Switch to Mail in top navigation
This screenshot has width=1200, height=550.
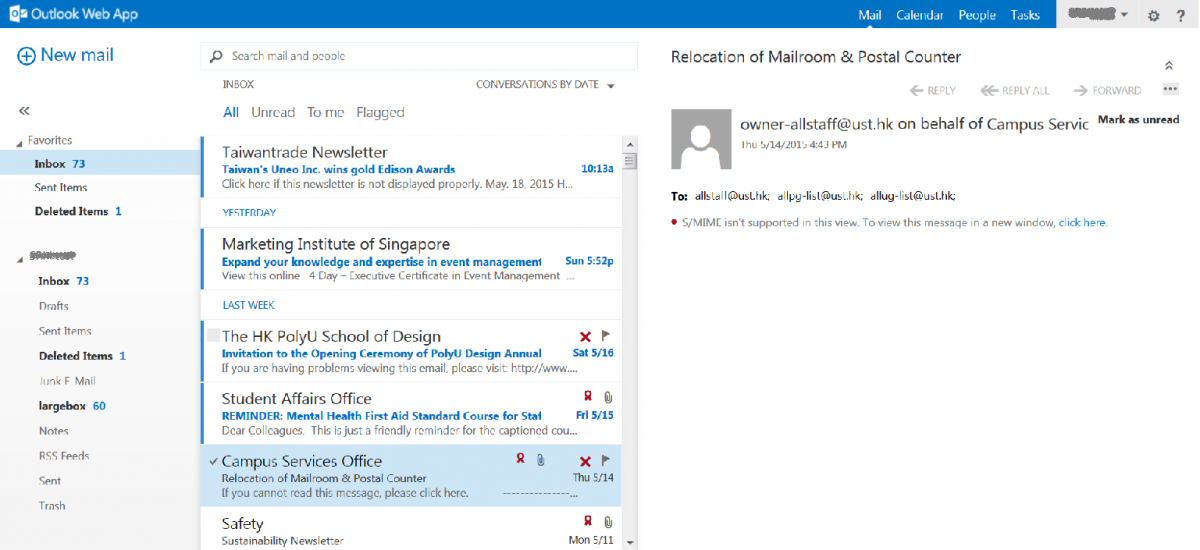[870, 15]
